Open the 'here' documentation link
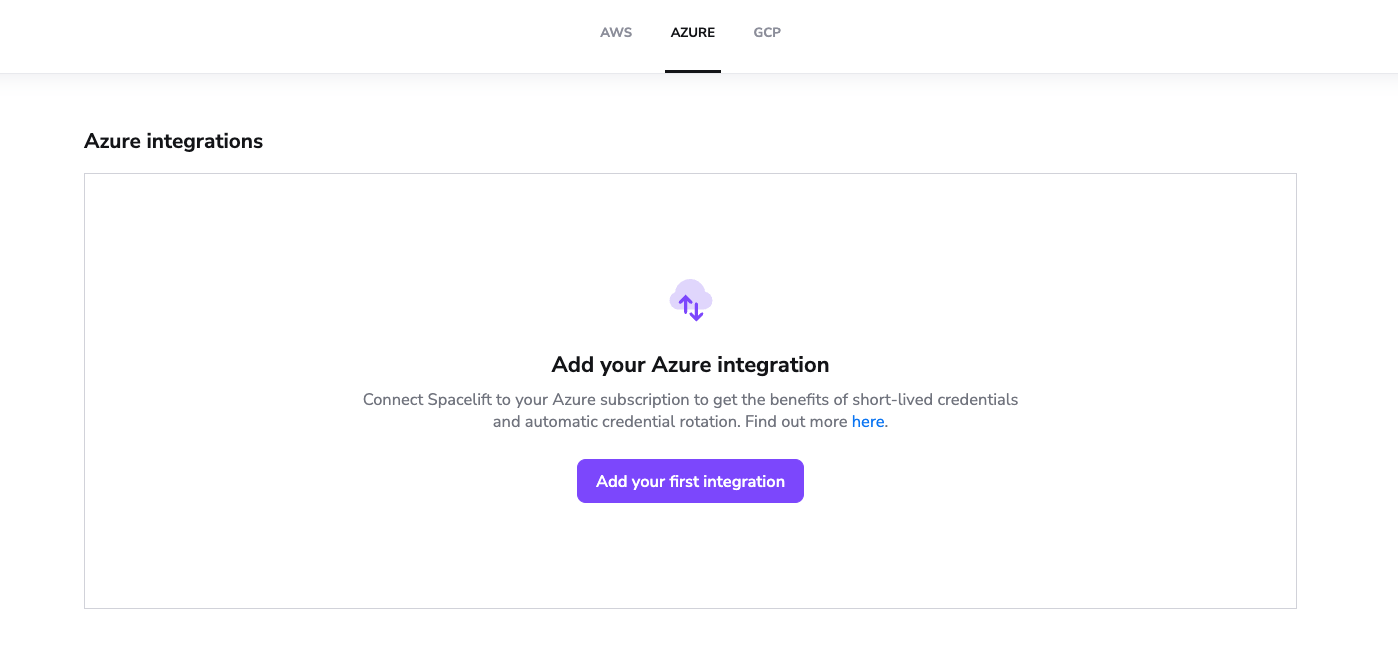This screenshot has width=1398, height=660. (x=868, y=422)
